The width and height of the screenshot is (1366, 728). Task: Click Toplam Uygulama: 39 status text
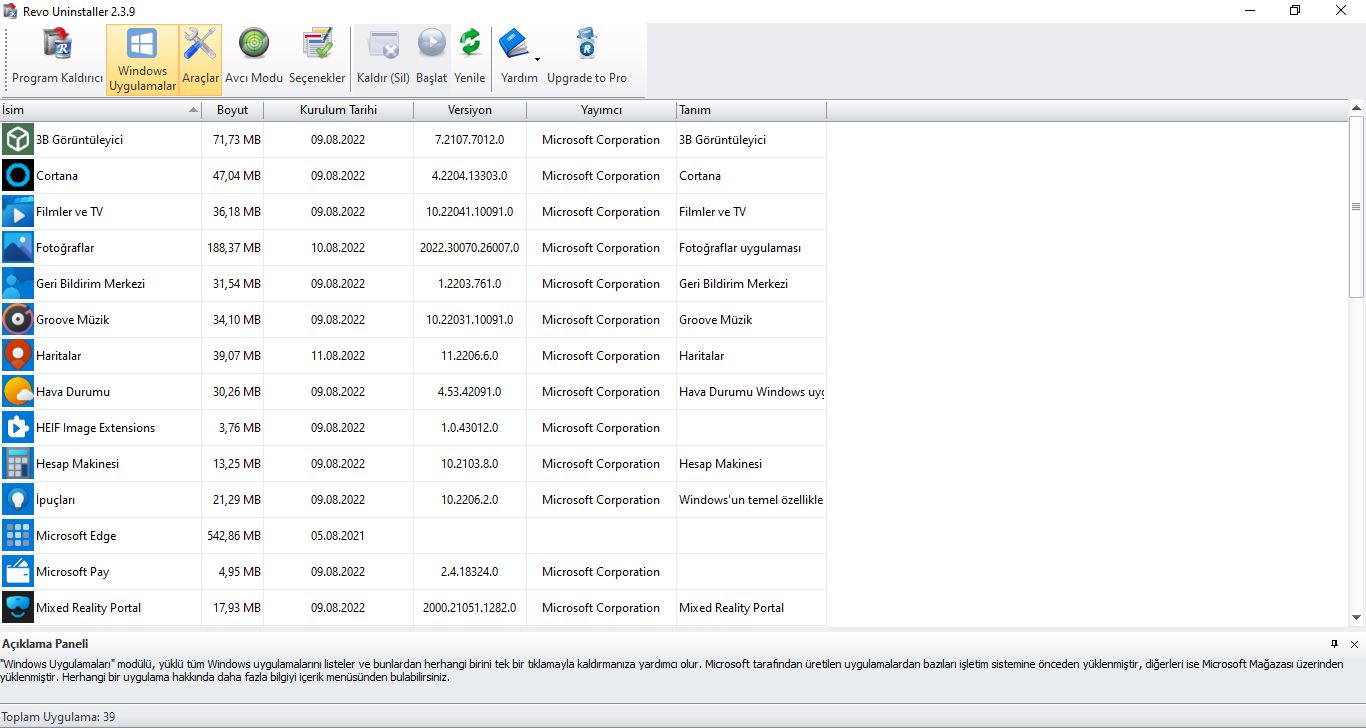point(59,717)
